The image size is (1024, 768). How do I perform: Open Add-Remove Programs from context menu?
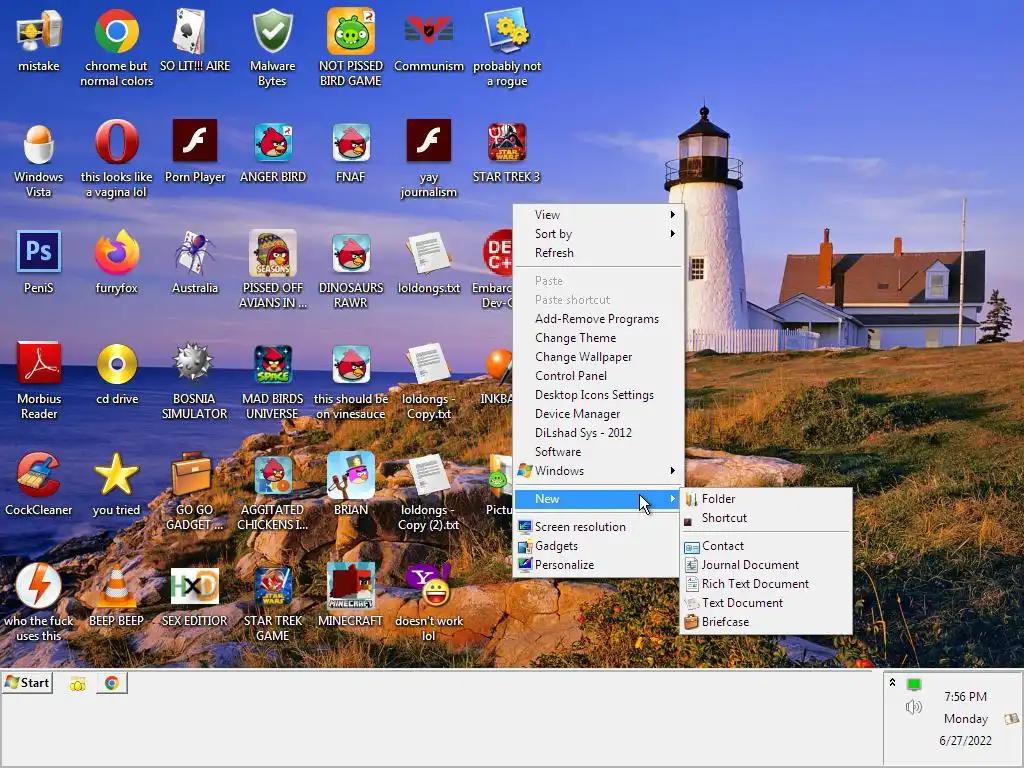point(598,319)
